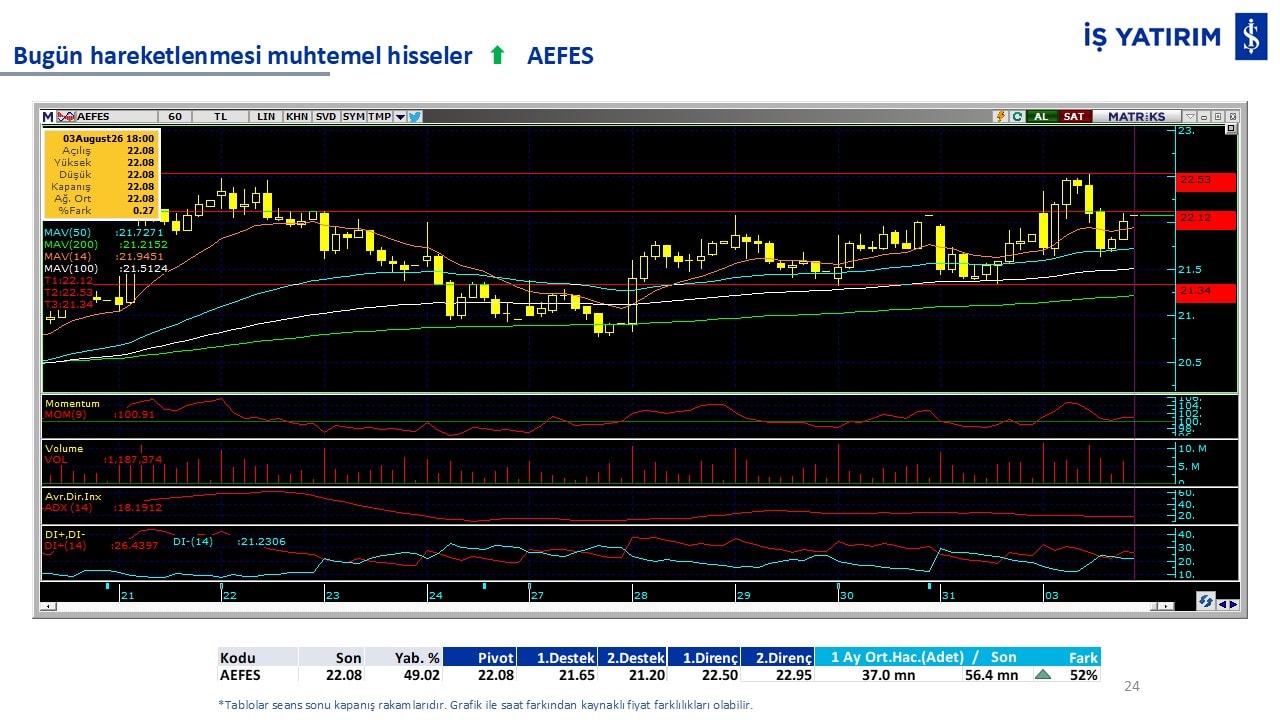Toggle the LIN scale button
Screen dimensions: 1280x720
266,116
